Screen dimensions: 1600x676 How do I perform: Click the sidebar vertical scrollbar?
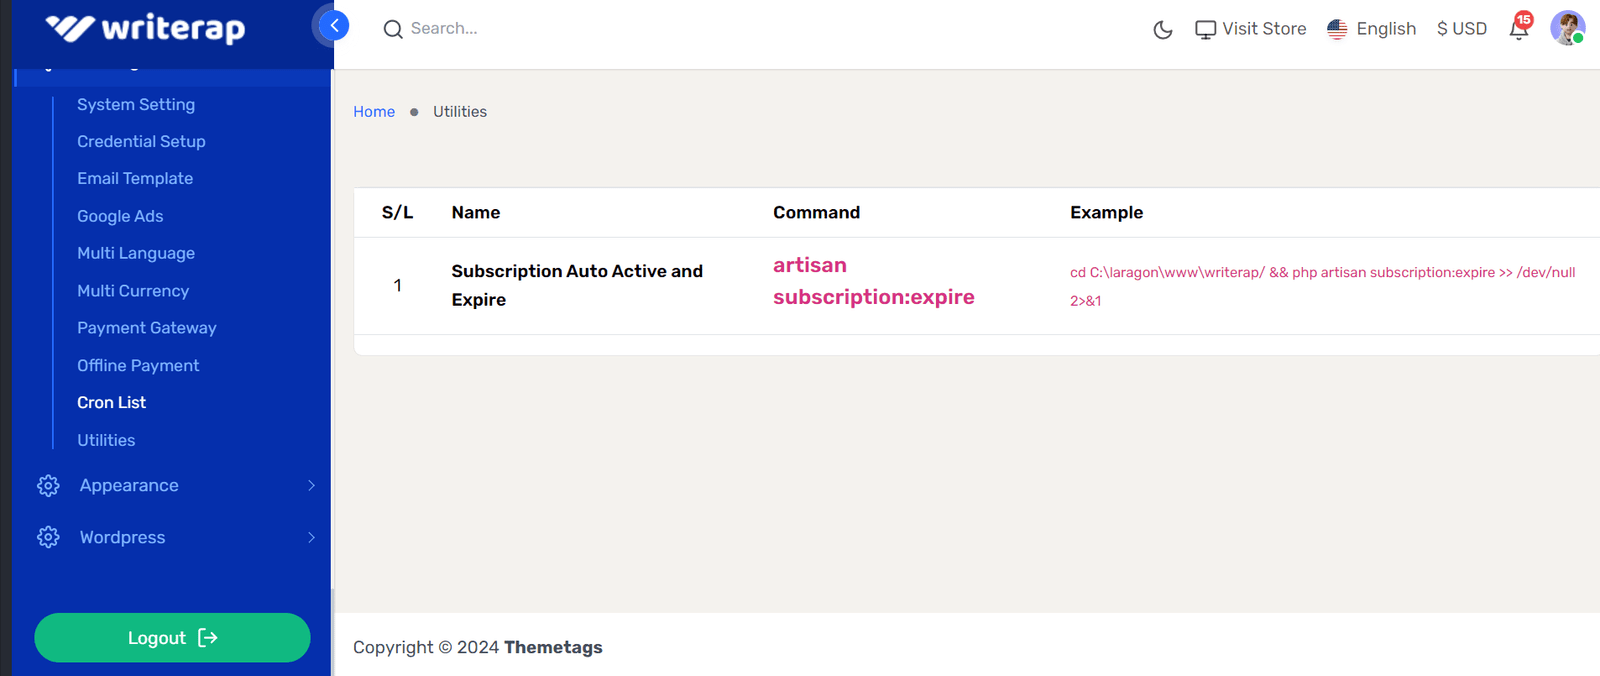tap(332, 630)
